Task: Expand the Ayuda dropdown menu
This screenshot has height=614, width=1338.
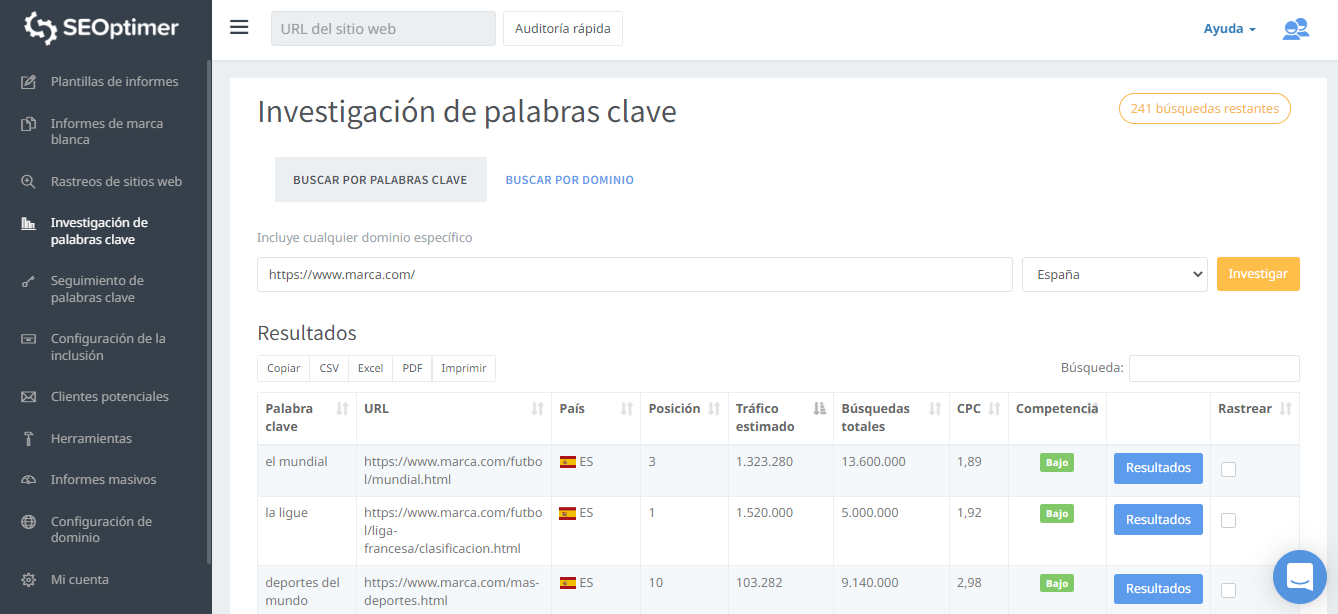Action: (x=1229, y=29)
